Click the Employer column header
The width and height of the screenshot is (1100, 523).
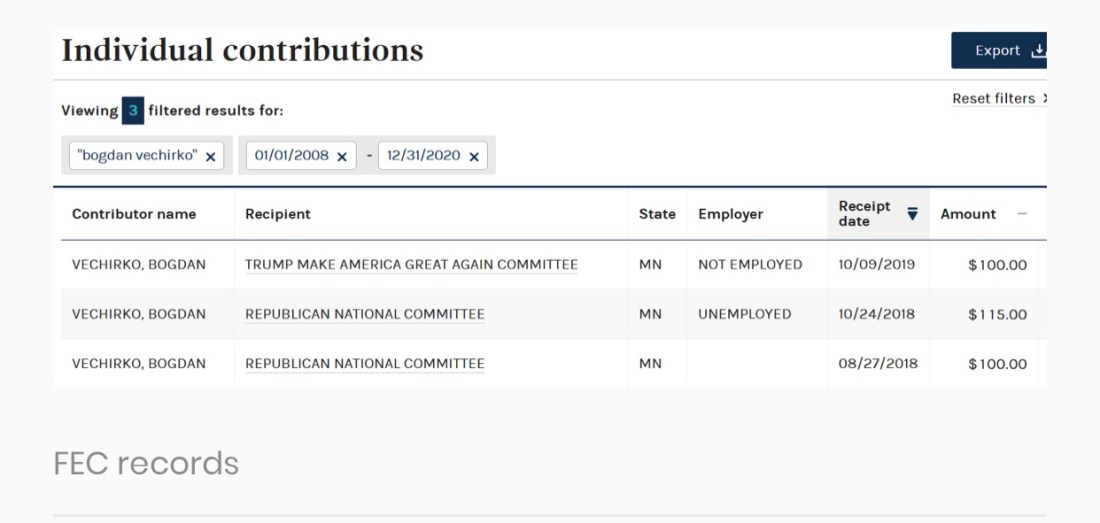730,214
